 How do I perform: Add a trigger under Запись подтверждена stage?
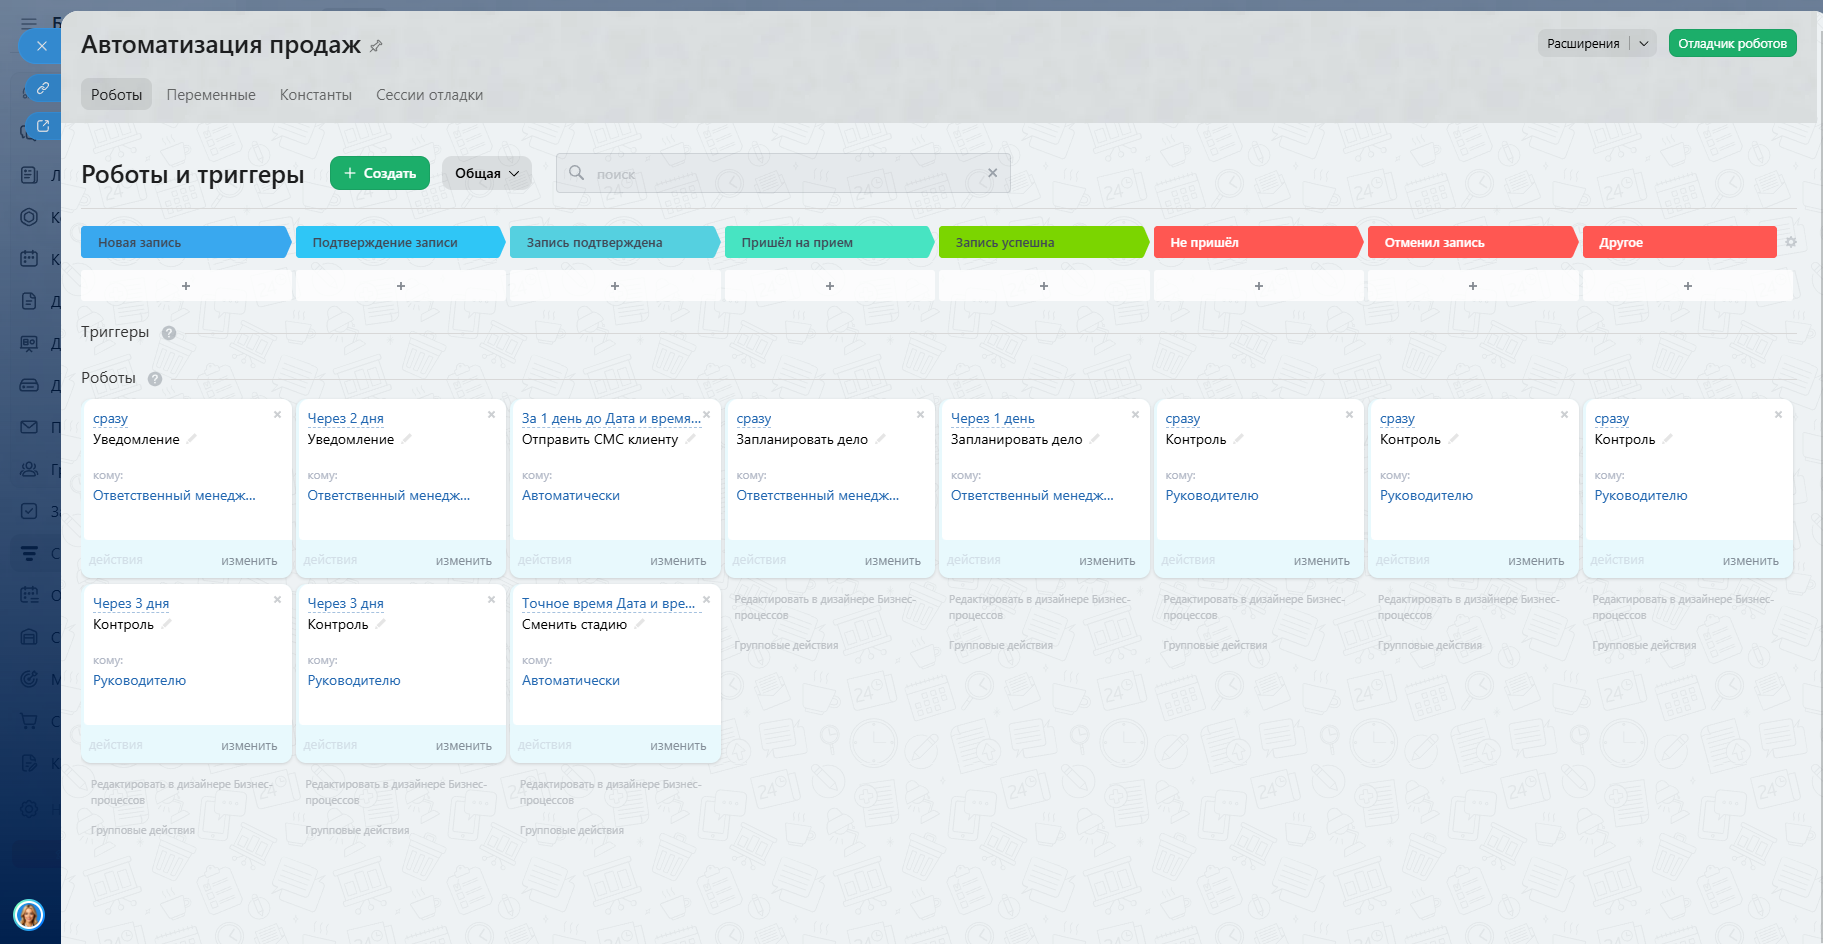pyautogui.click(x=615, y=286)
